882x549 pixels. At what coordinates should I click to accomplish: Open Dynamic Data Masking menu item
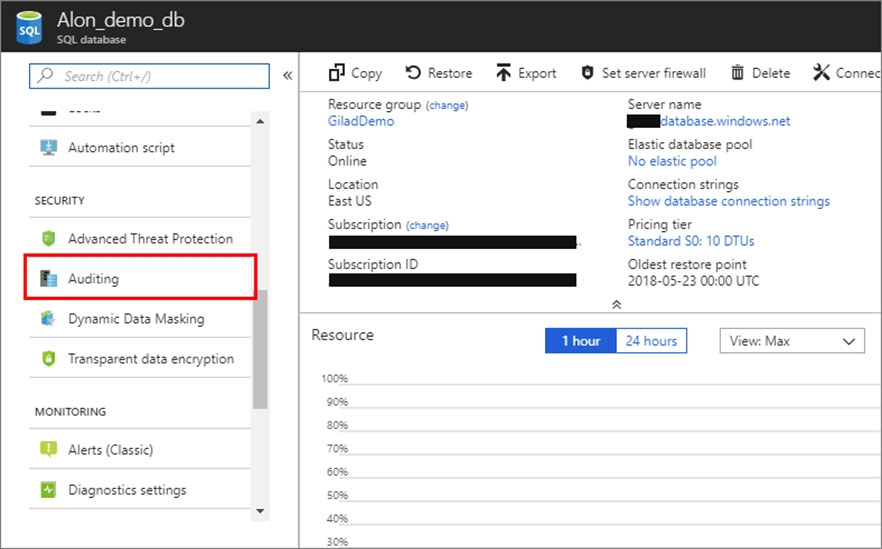[140, 318]
